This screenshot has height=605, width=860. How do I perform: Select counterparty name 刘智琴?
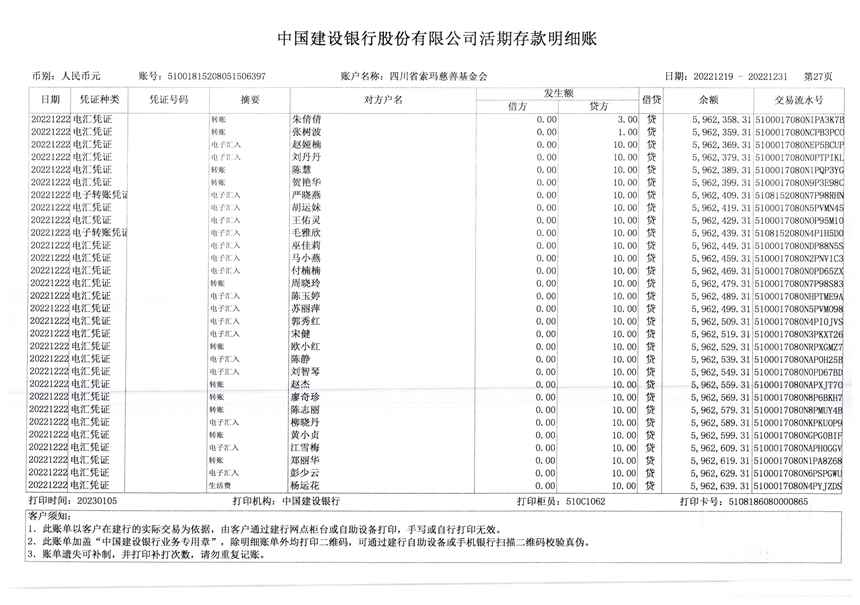[305, 371]
